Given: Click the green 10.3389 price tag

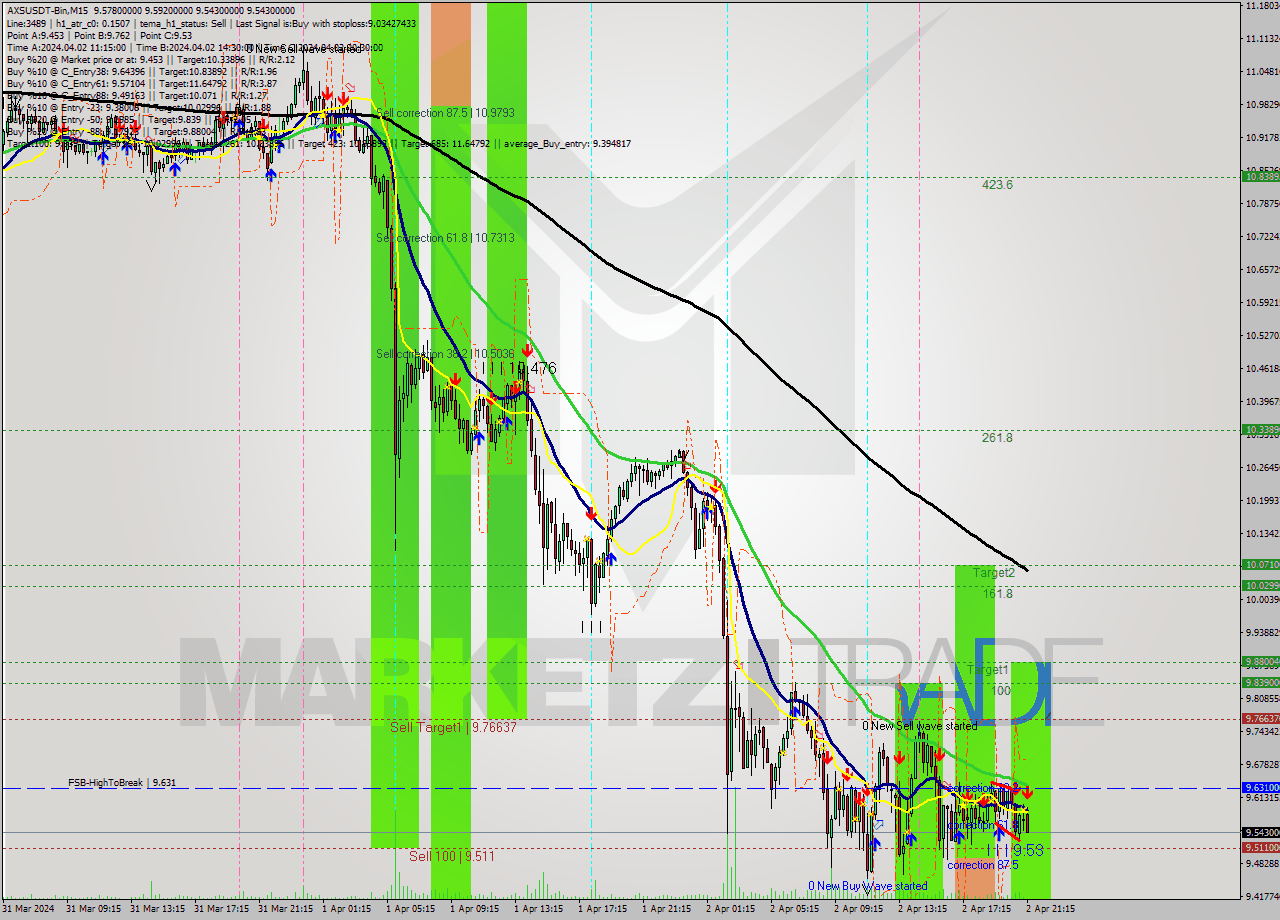Looking at the screenshot, I should (1260, 430).
